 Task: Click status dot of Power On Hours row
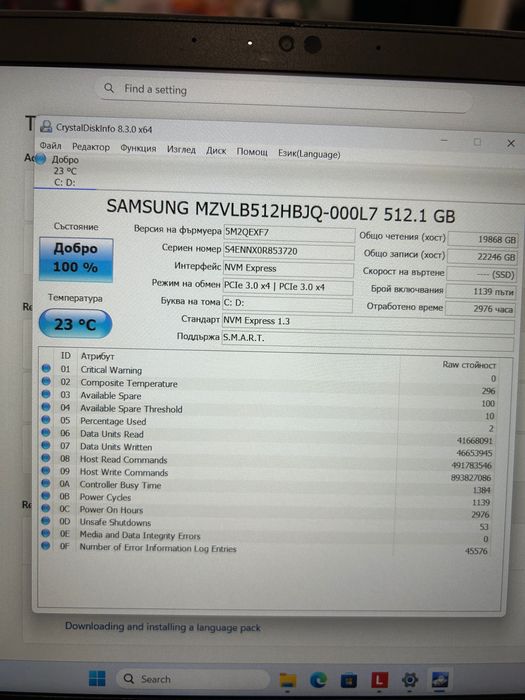tap(46, 508)
